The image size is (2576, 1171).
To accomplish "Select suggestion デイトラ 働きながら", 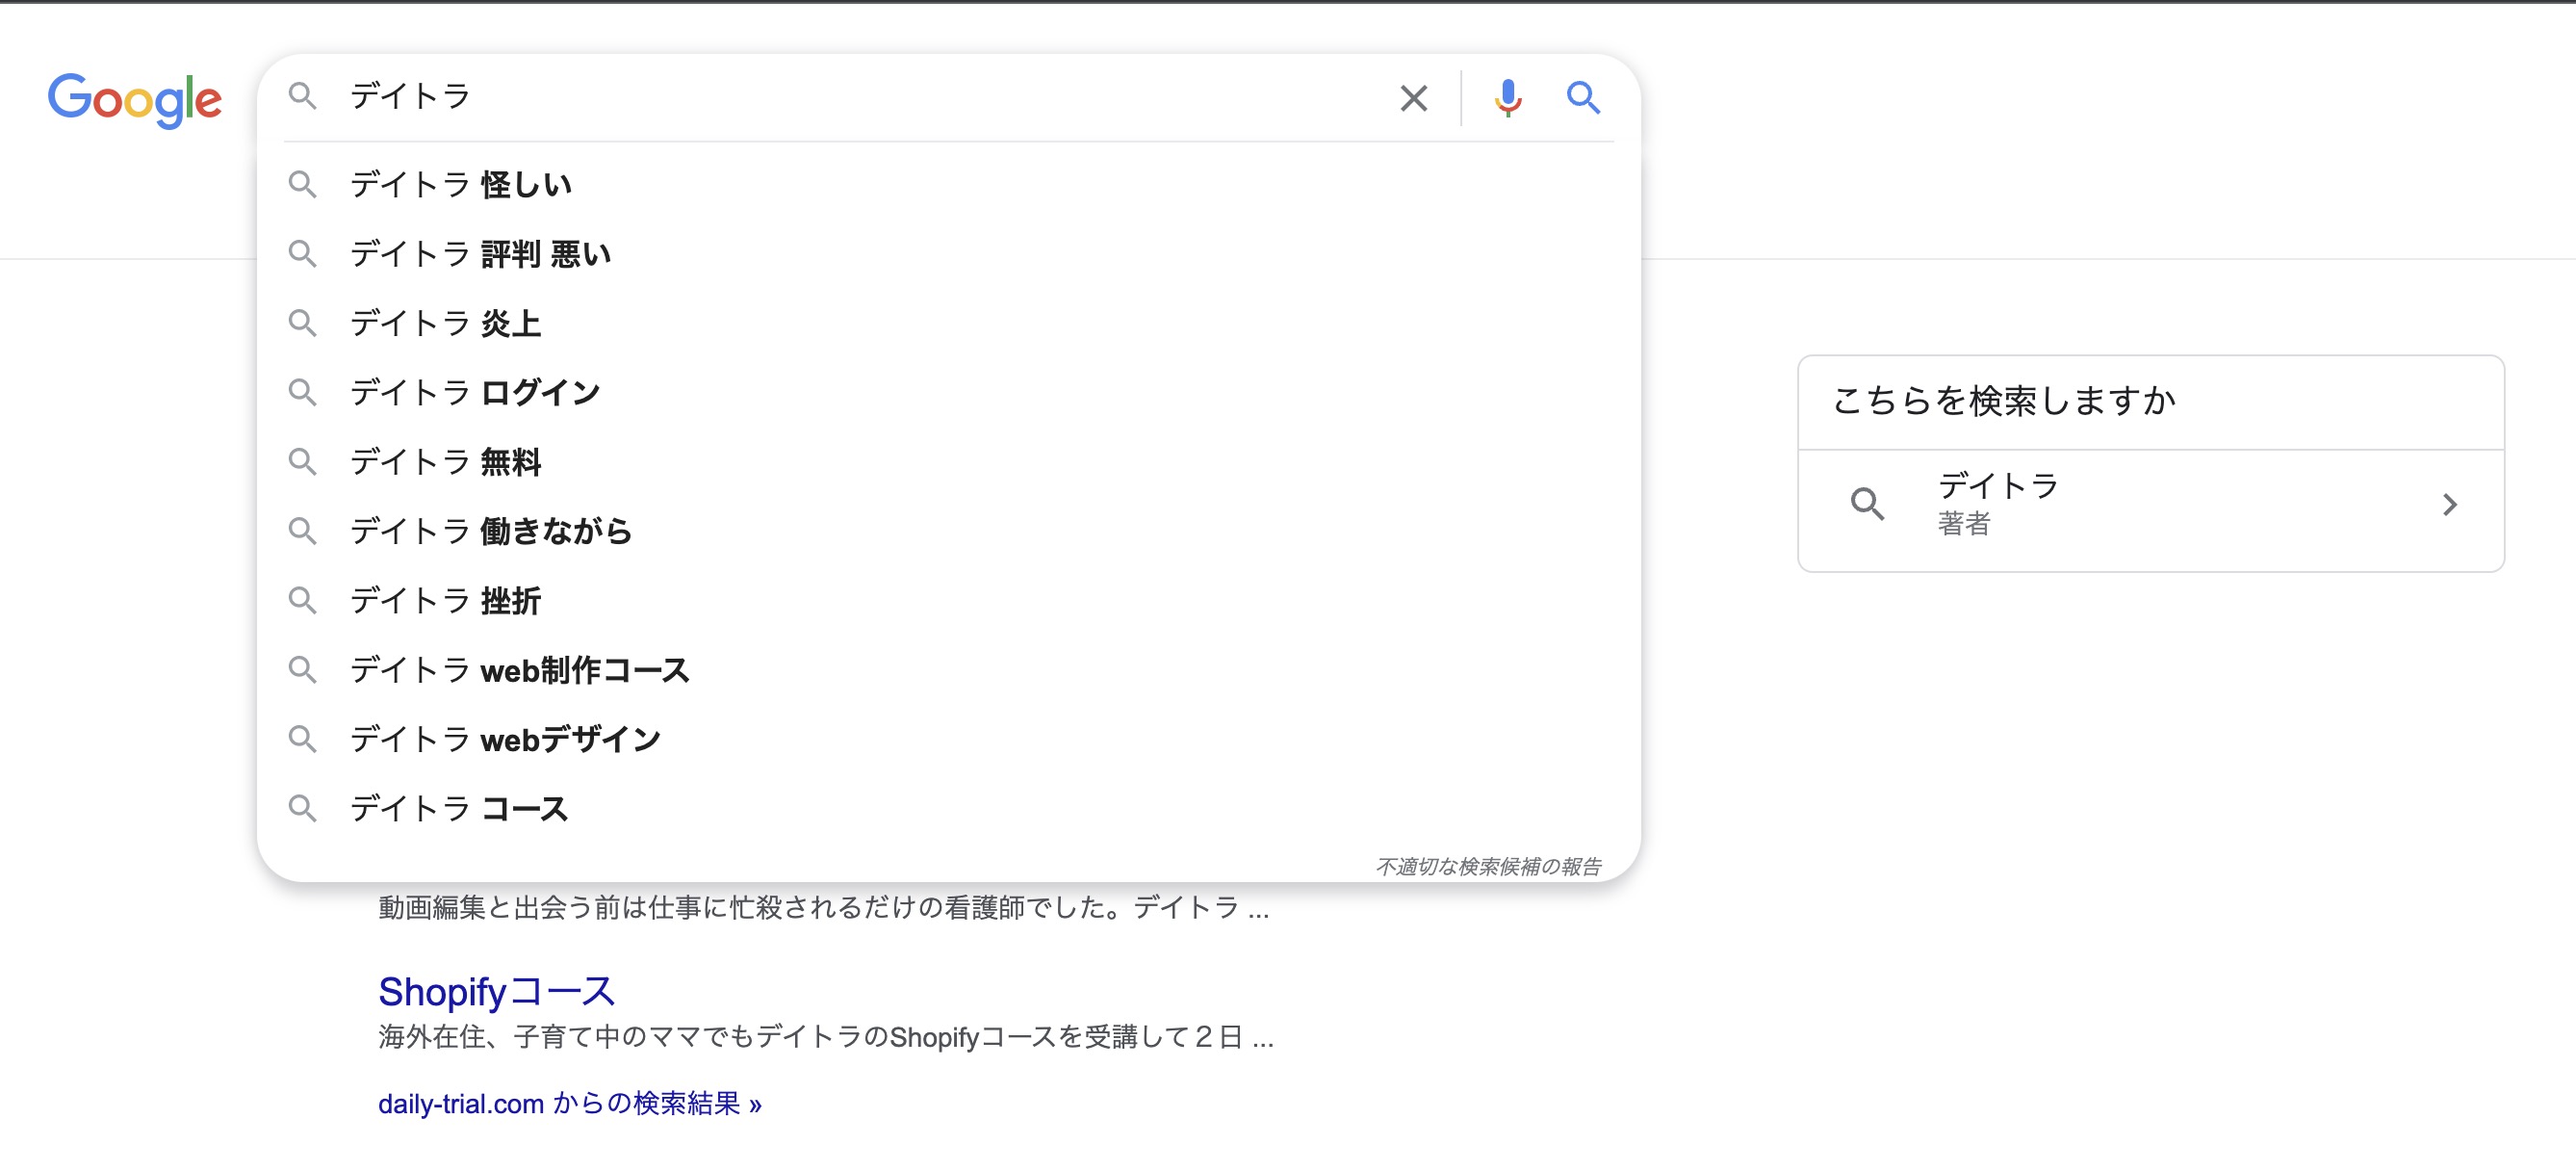I will click(490, 531).
